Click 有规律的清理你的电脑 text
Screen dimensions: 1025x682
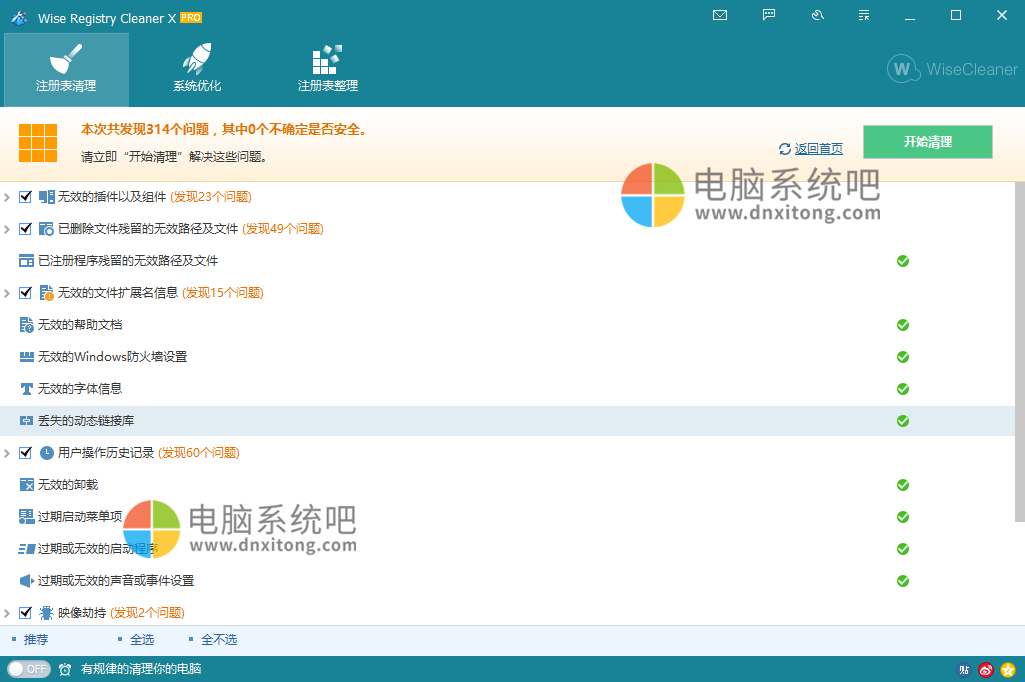click(x=141, y=669)
